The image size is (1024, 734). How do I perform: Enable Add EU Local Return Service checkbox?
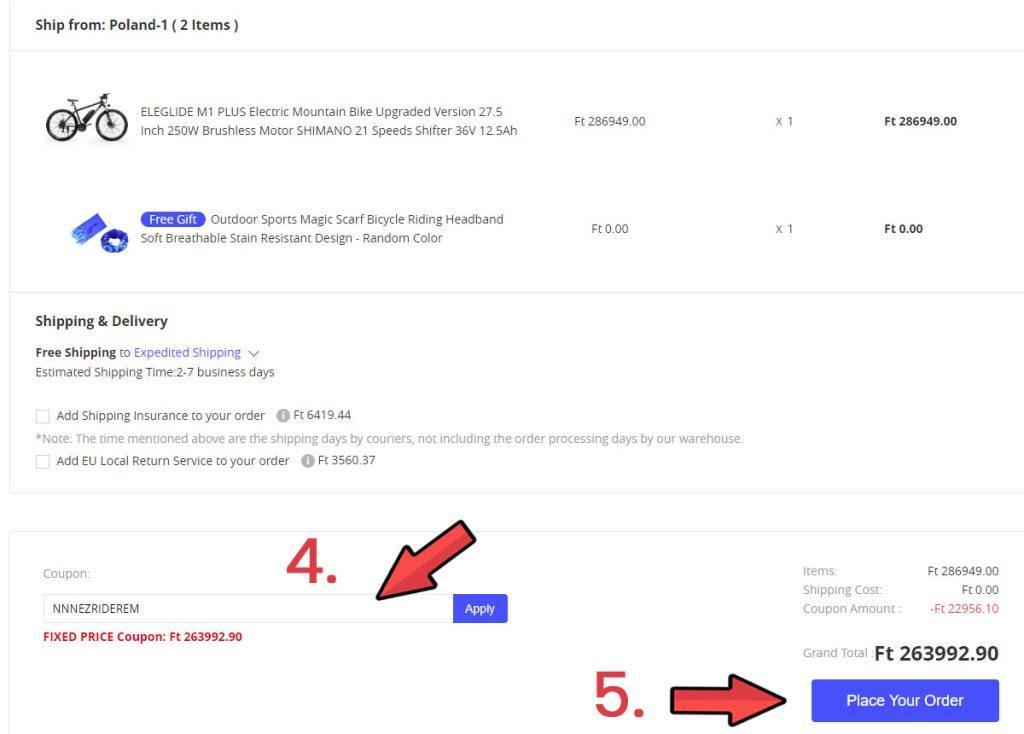(x=42, y=462)
